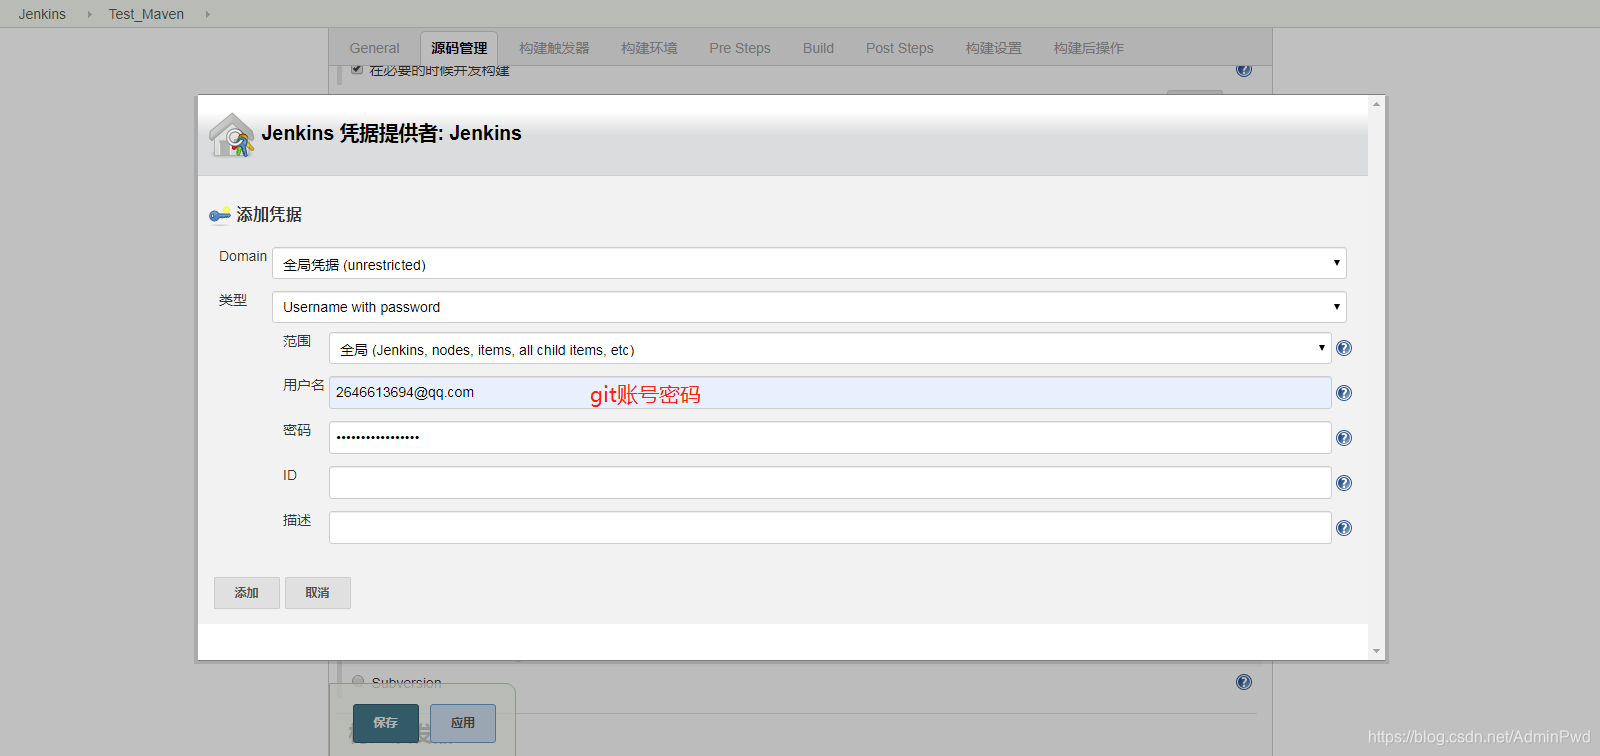
Task: Open help icon beside Subversion option
Action: coord(1244,682)
